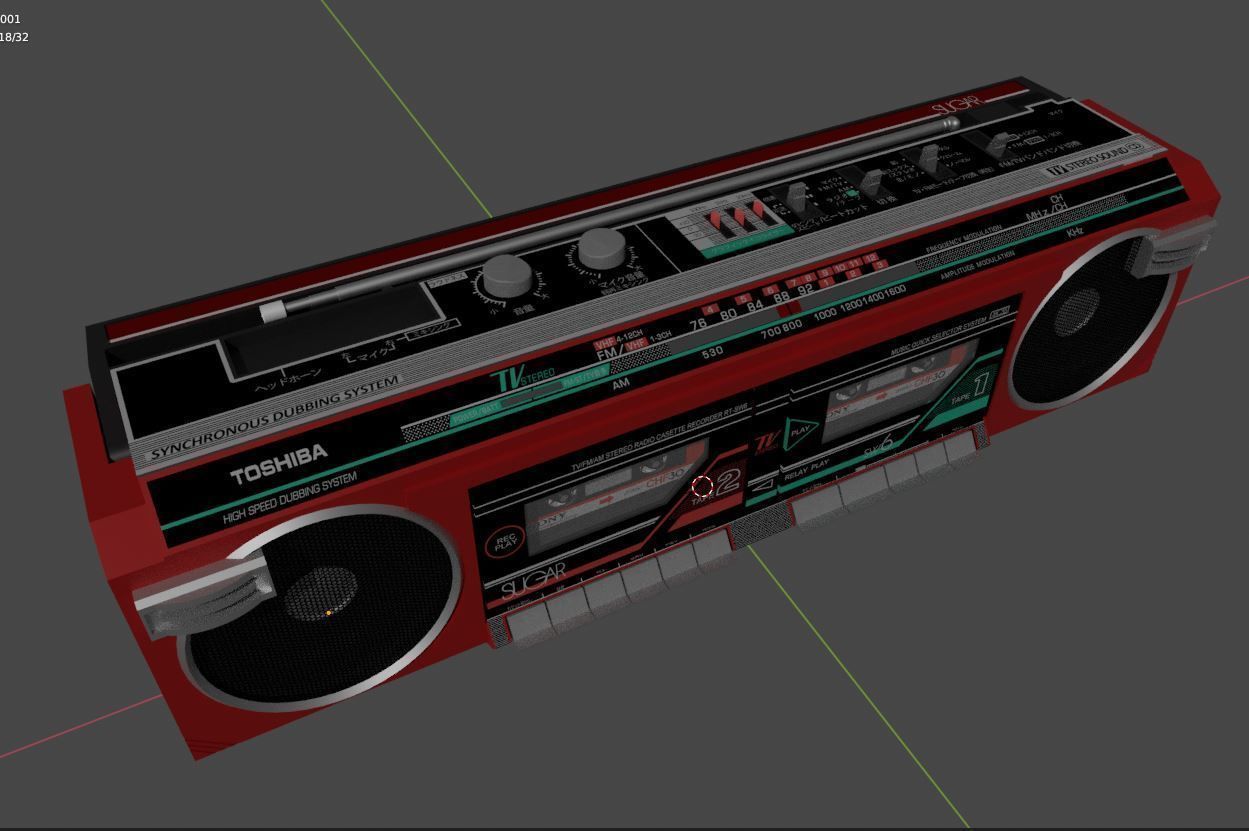Click the 3D cursor crosshair circle

(x=703, y=488)
